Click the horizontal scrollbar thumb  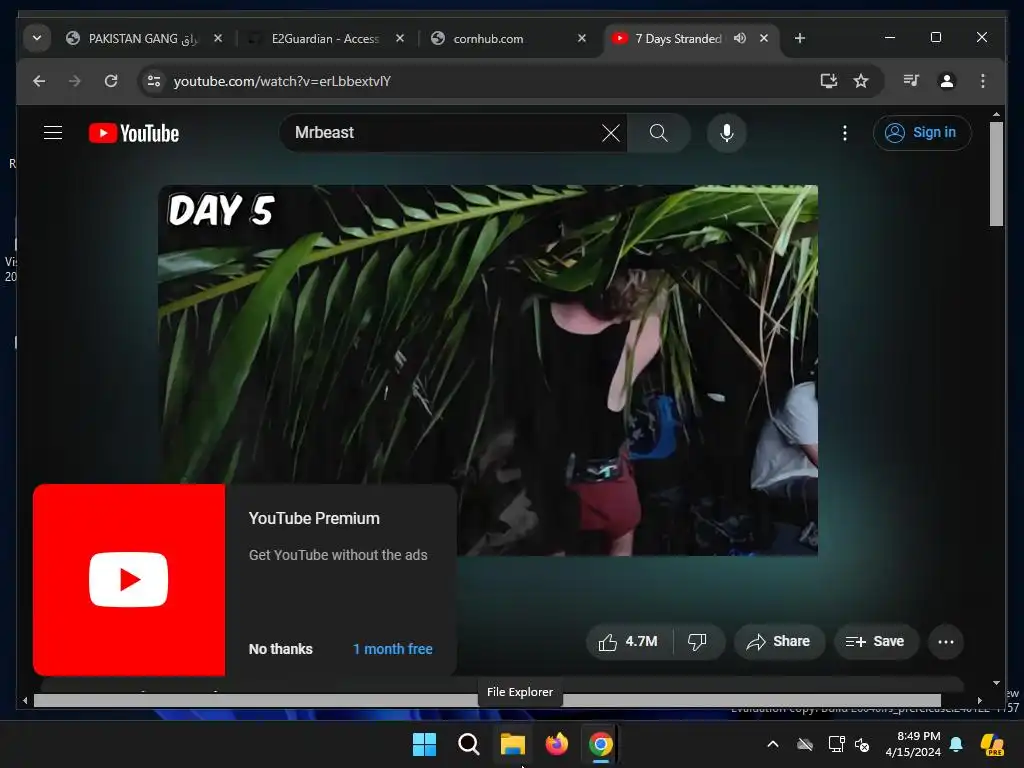(x=487, y=701)
